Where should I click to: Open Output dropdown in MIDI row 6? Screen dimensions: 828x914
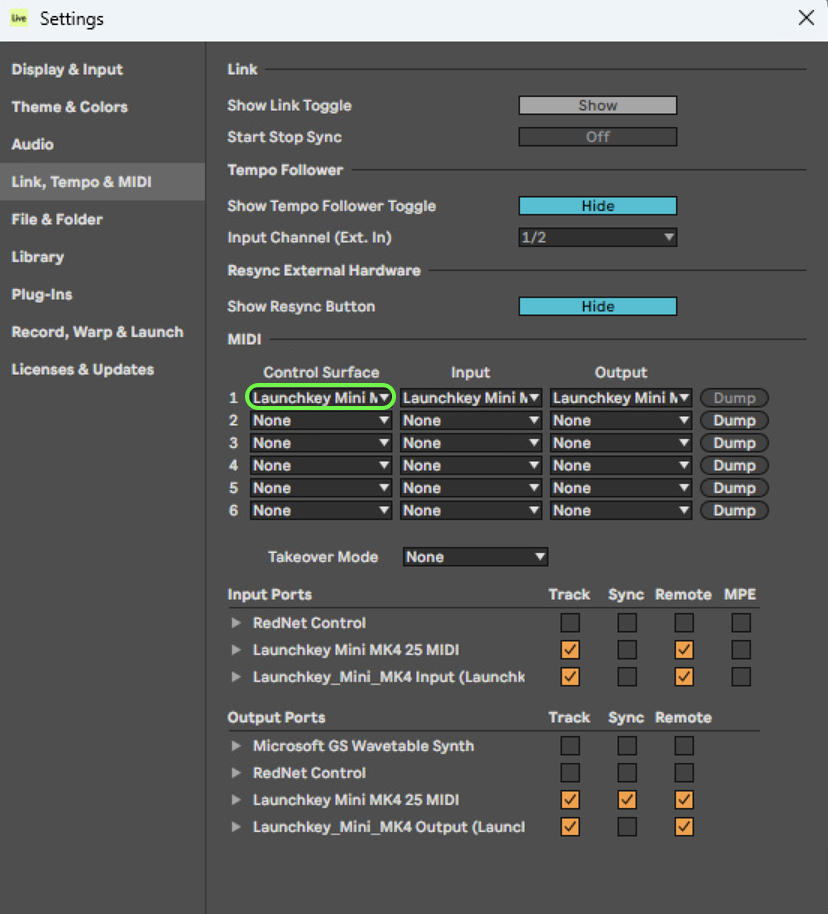[620, 511]
